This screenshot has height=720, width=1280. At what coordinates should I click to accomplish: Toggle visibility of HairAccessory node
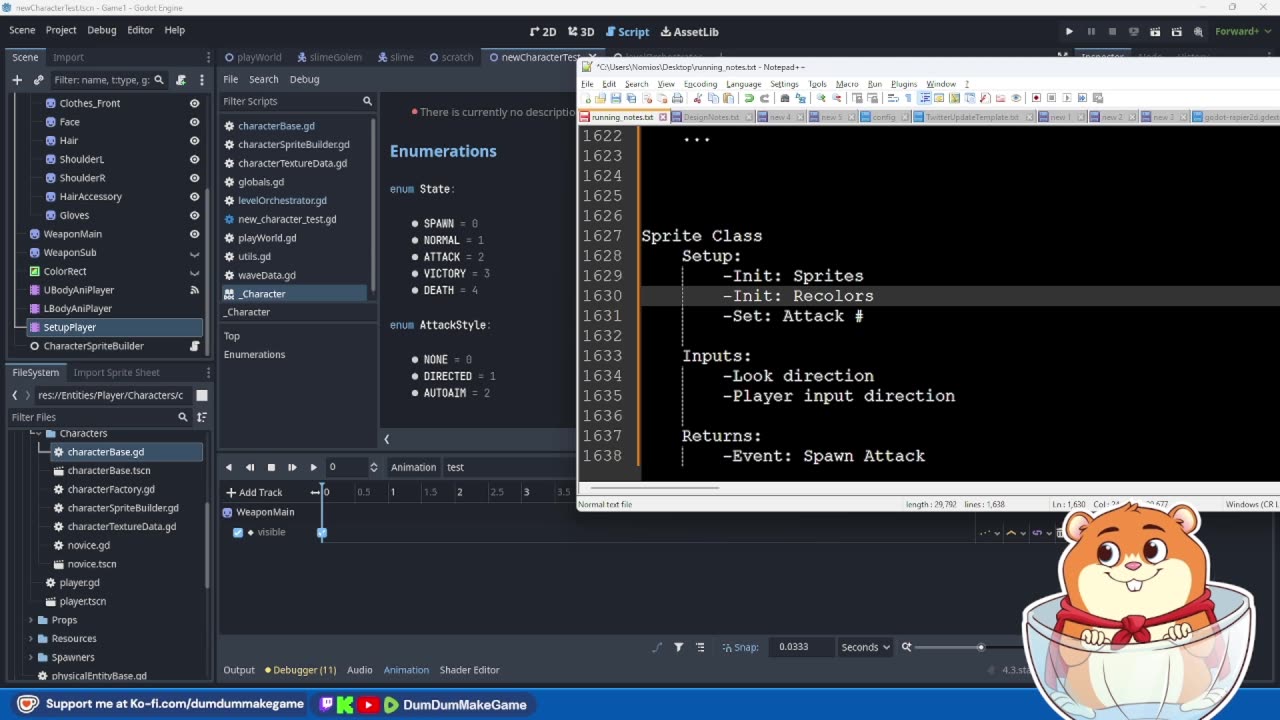(195, 197)
